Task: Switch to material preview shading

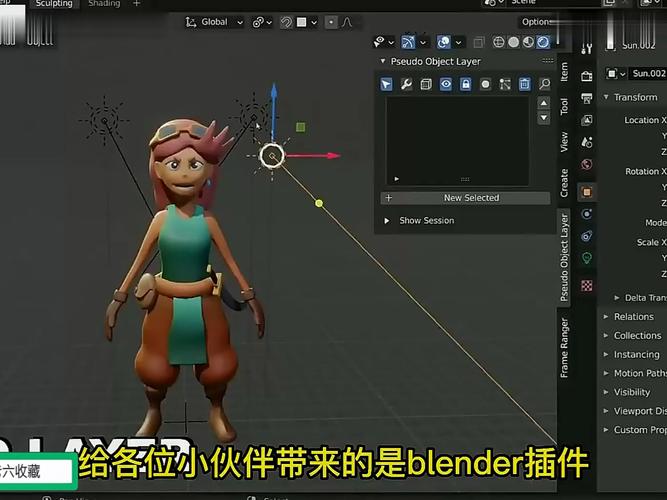Action: (x=528, y=42)
